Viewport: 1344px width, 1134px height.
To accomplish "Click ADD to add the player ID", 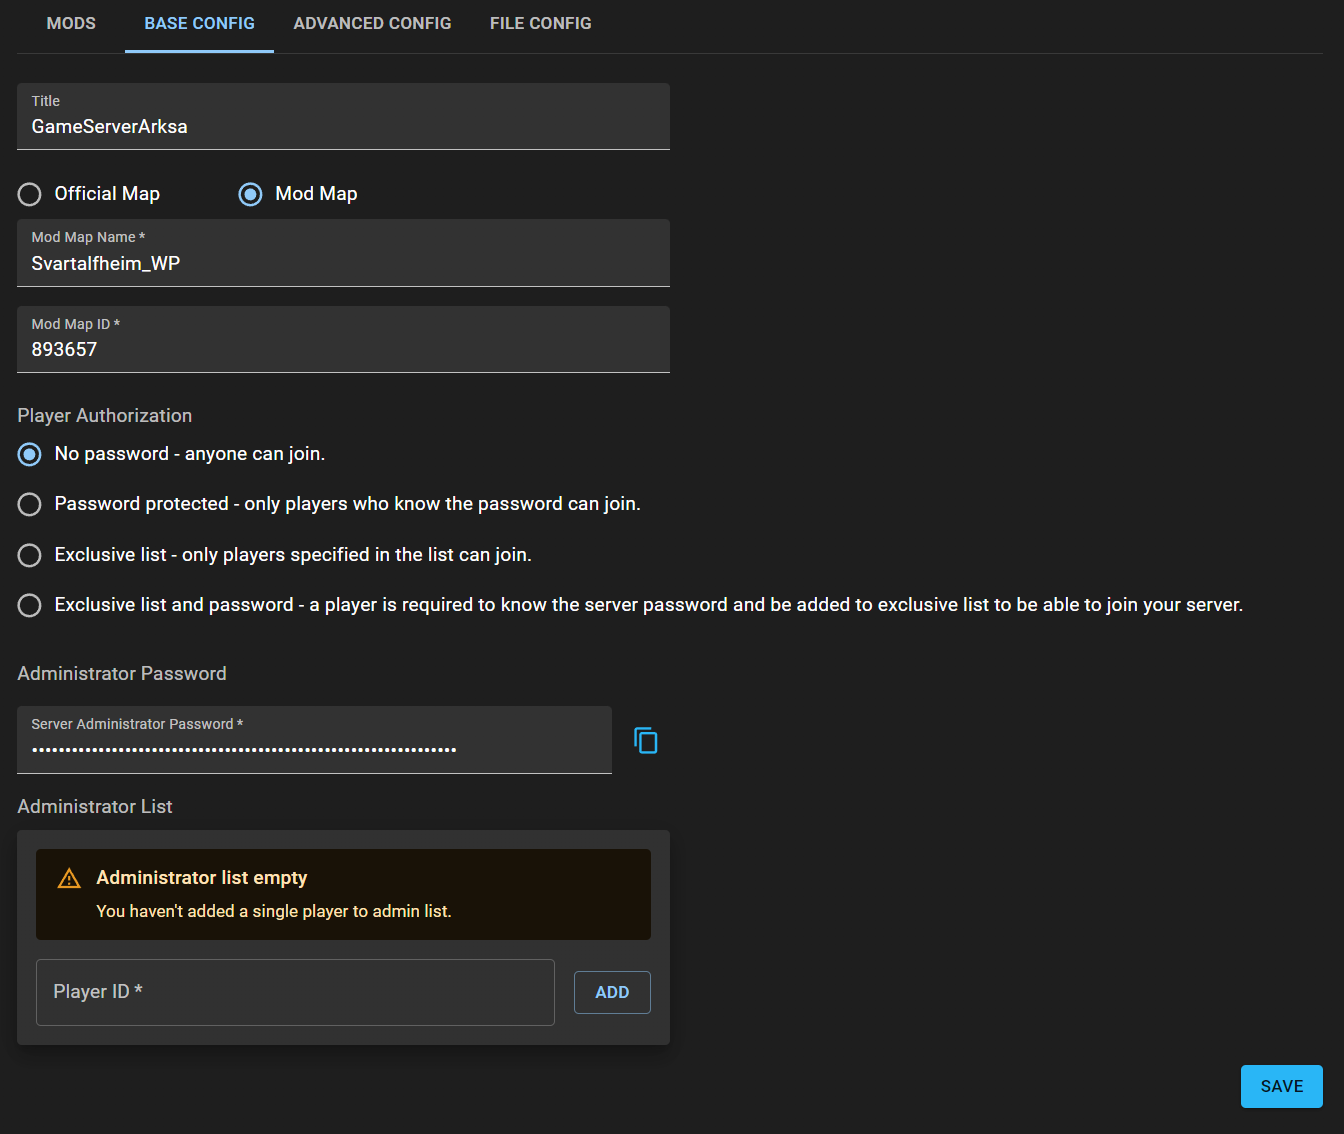I will [612, 992].
